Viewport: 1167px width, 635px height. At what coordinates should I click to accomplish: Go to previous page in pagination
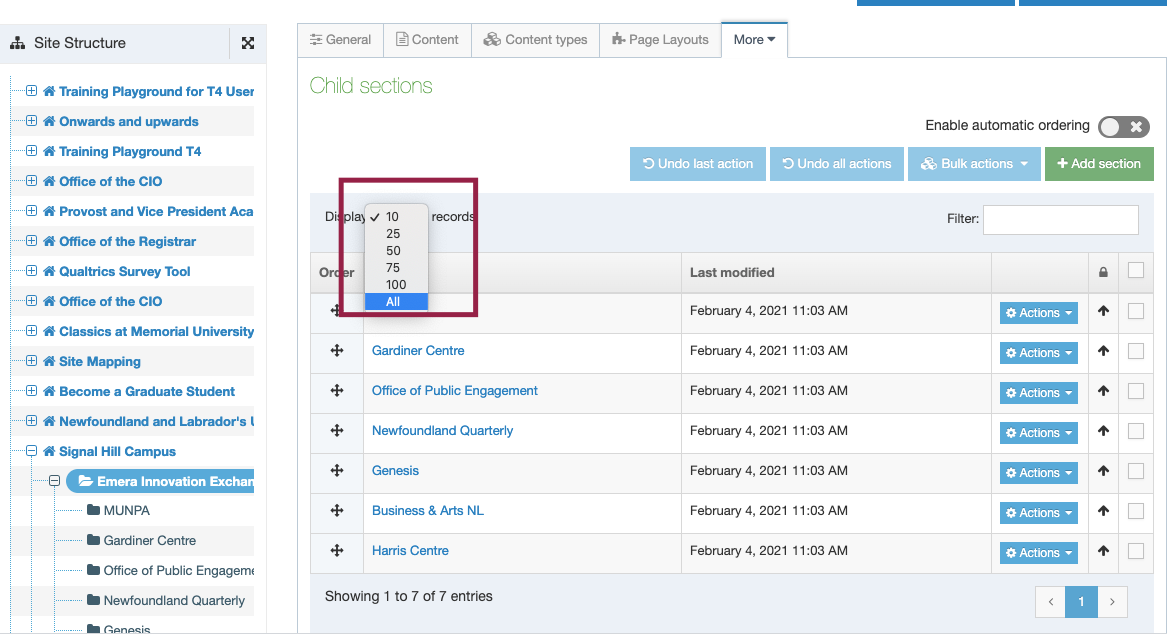coord(1050,602)
